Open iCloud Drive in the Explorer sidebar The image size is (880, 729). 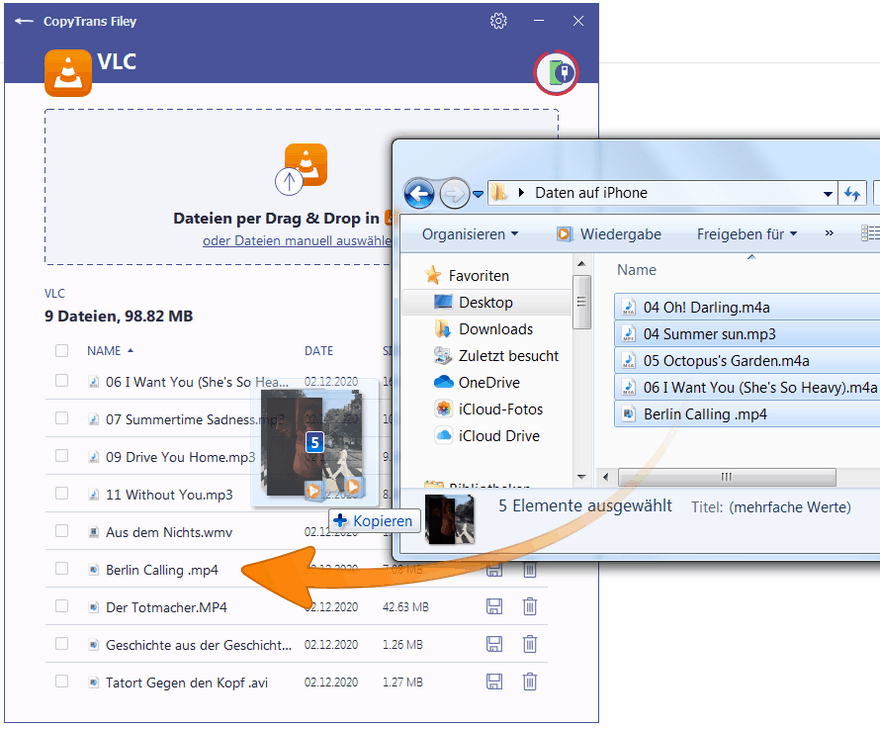click(499, 436)
